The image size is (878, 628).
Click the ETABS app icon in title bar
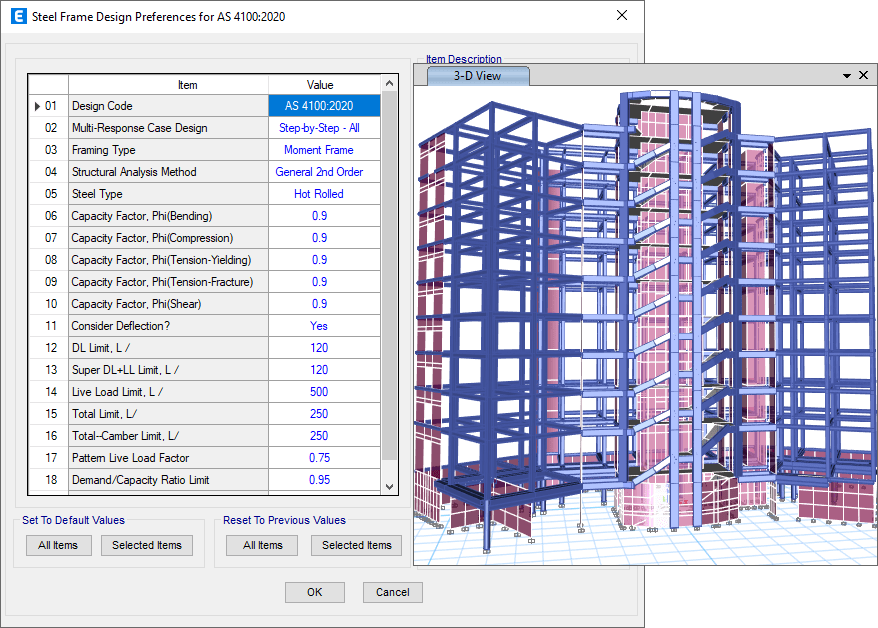18,16
